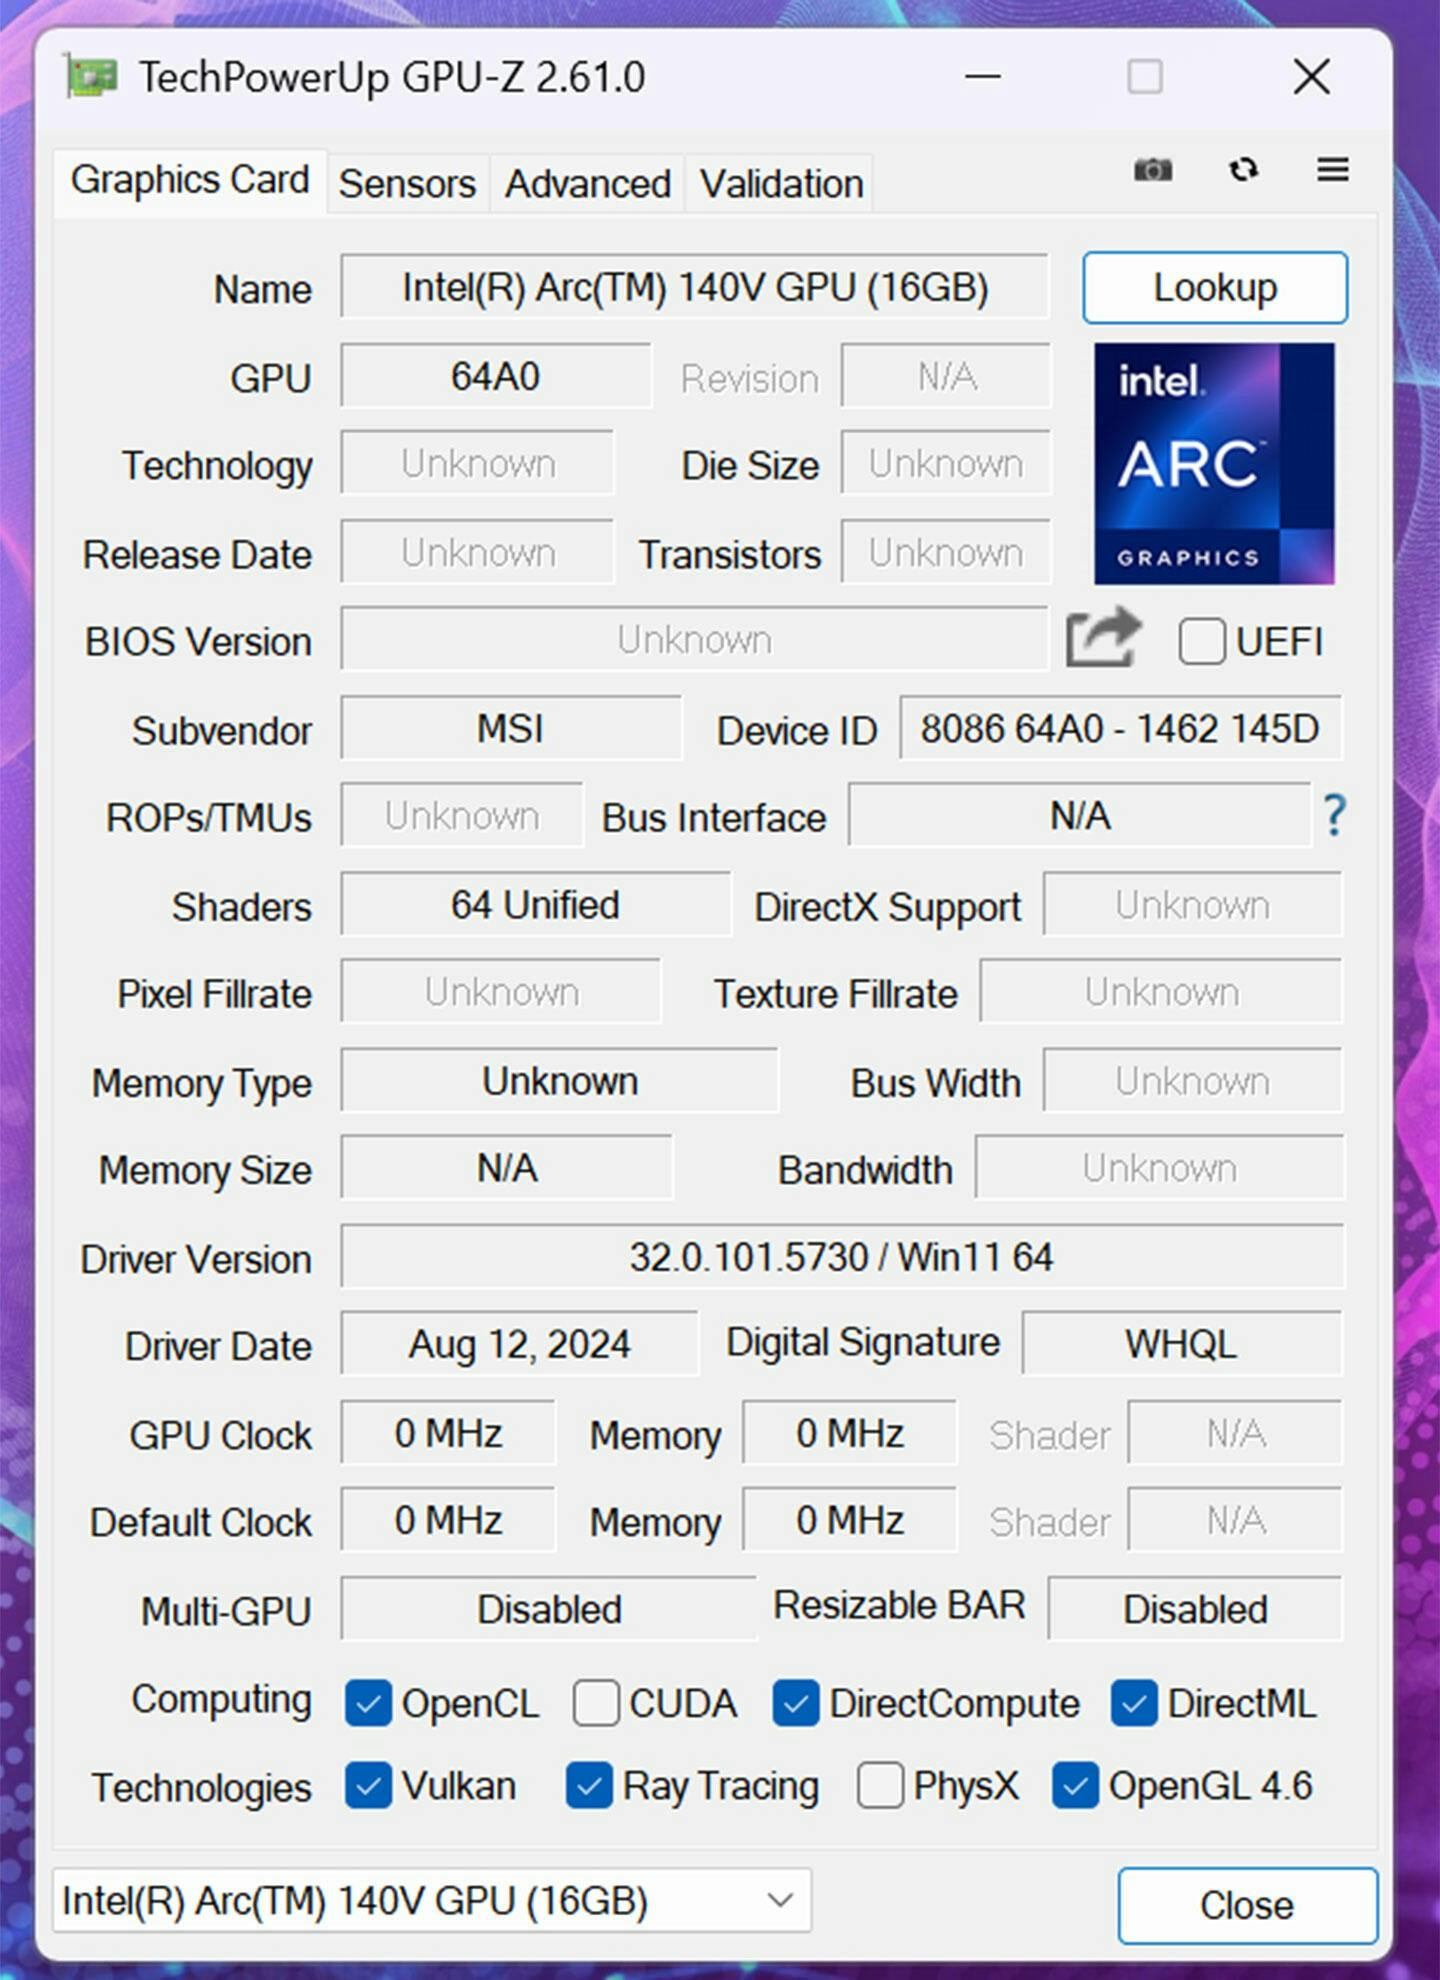Toggle the PhysX checkbox
1440x1980 pixels.
880,1786
